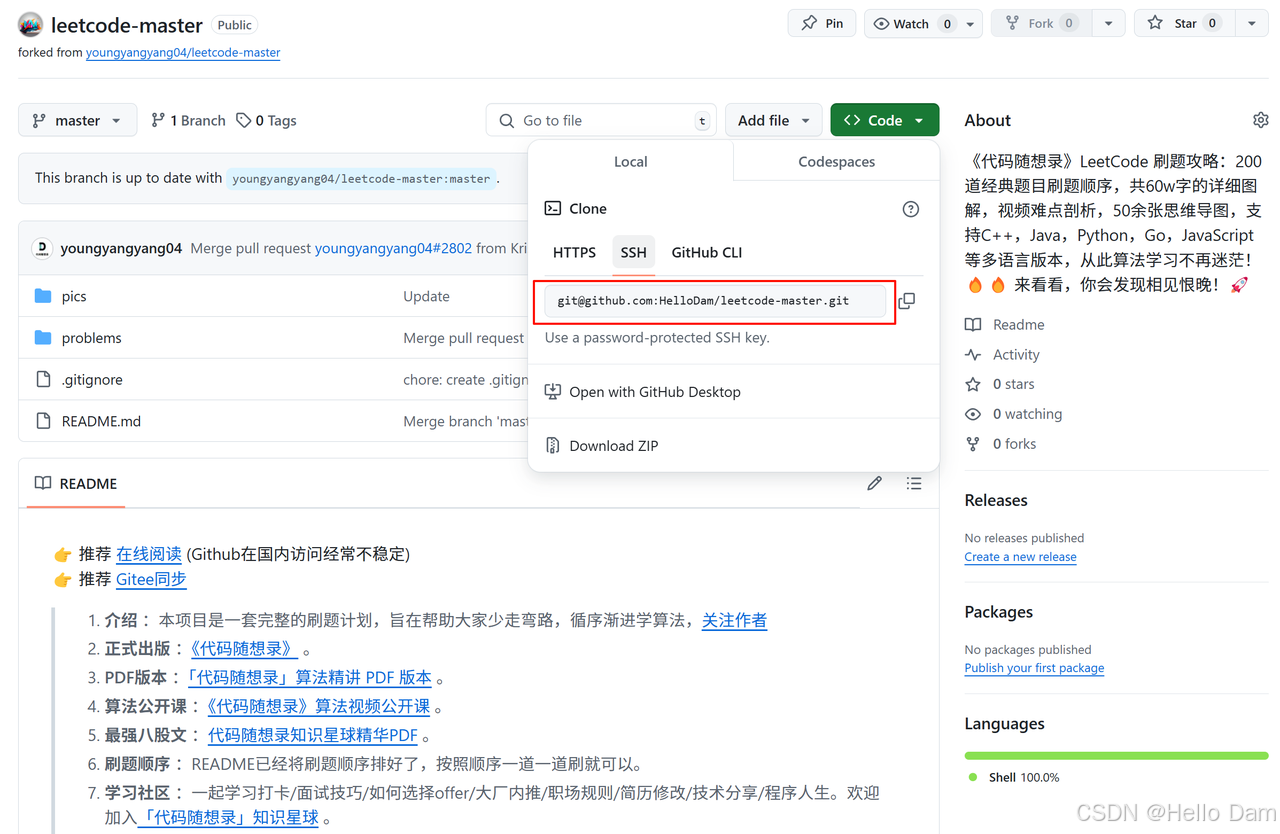View the 0 stars link
The width and height of the screenshot is (1280, 834).
(x=1013, y=384)
